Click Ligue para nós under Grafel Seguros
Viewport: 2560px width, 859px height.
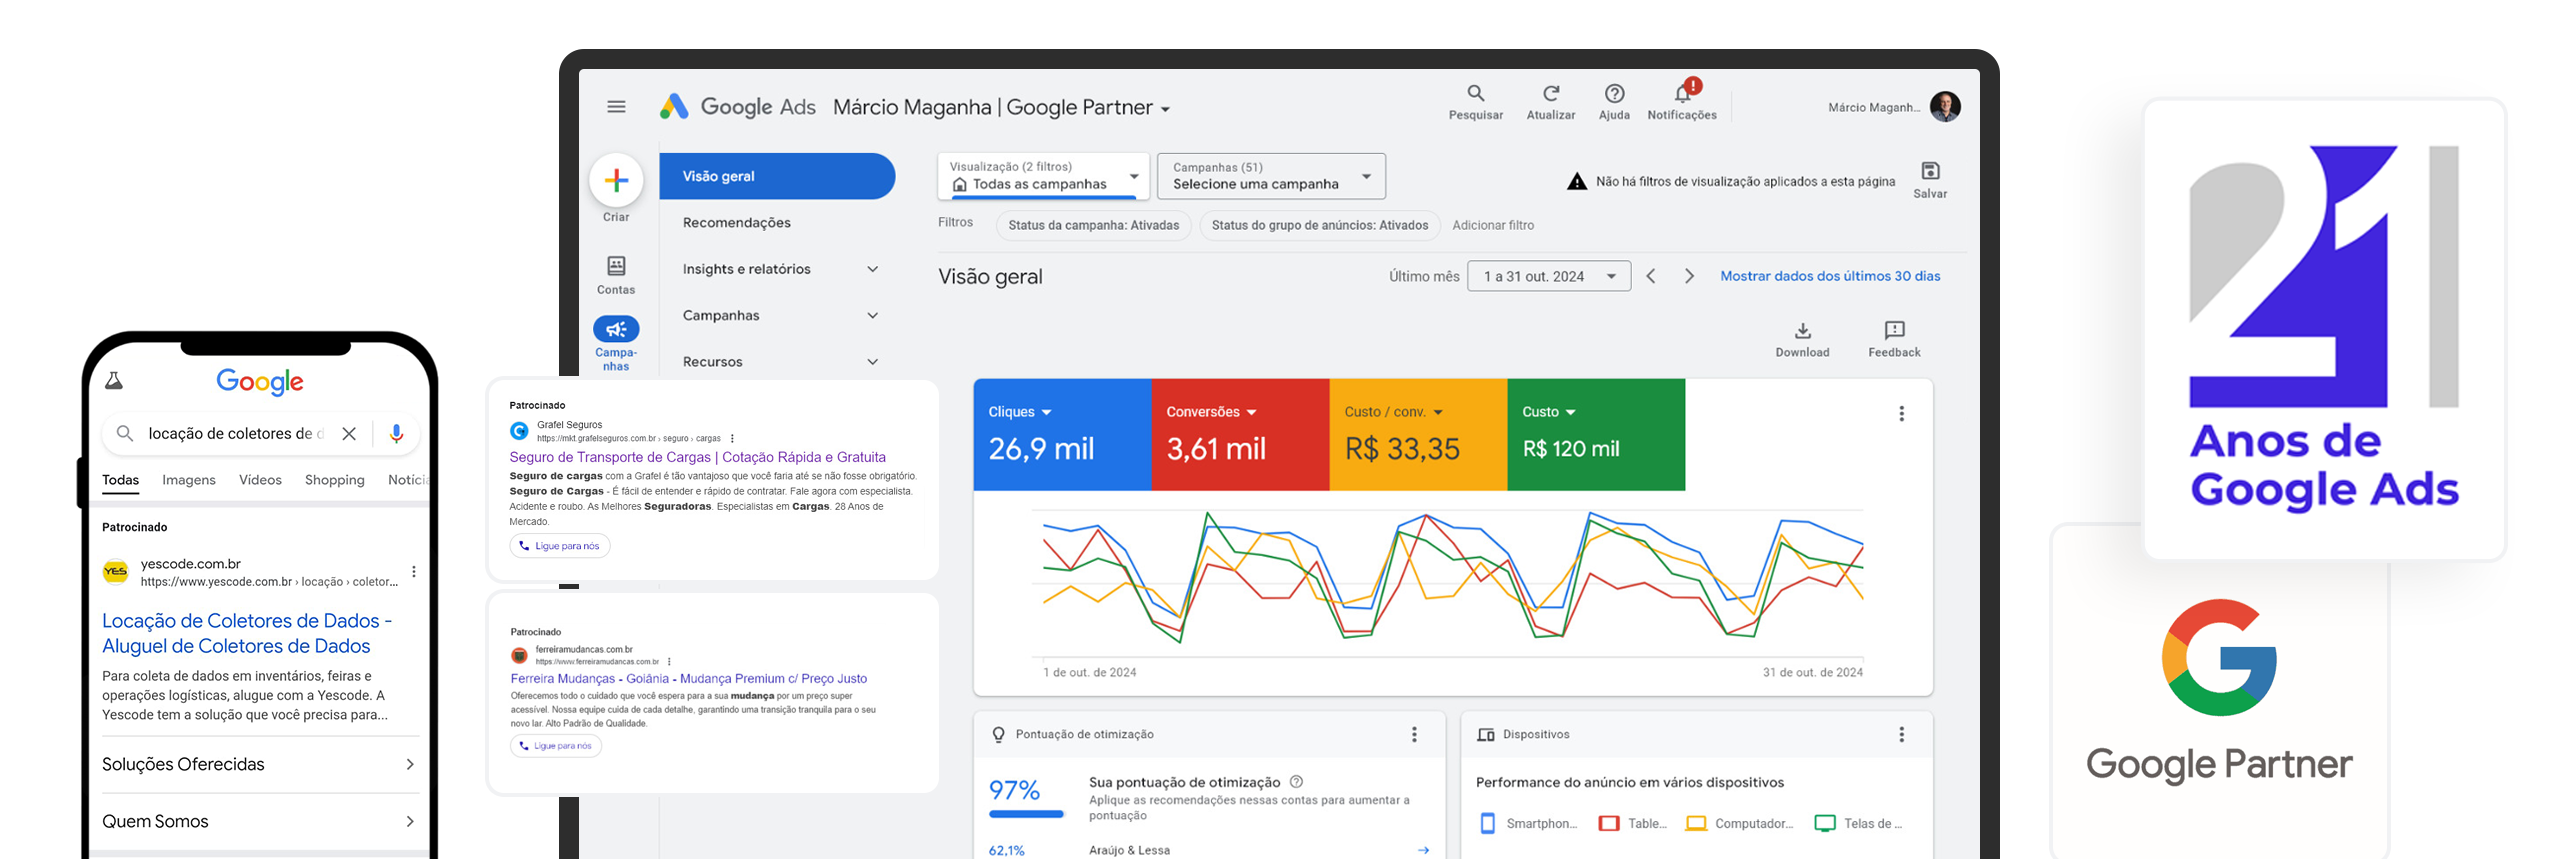point(559,546)
